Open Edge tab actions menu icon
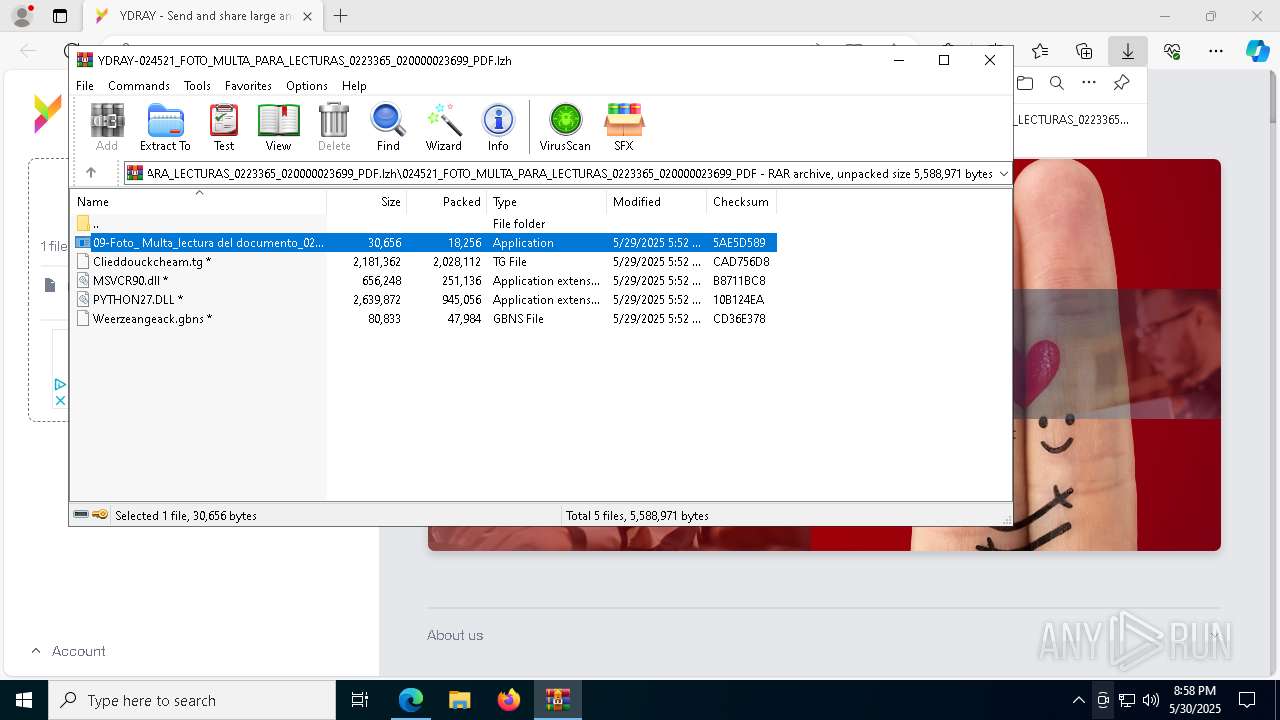Viewport: 1280px width, 720px height. coord(60,16)
